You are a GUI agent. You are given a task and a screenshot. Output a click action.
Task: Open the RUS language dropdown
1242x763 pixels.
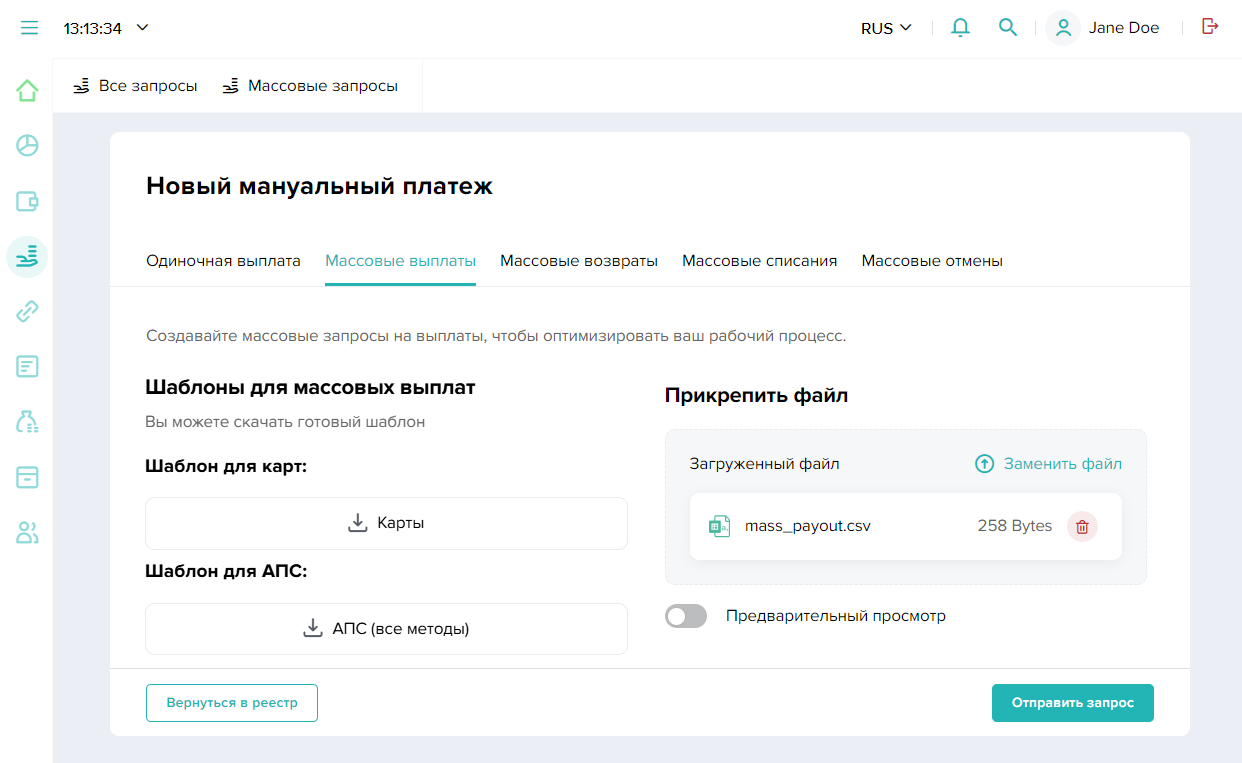tap(886, 28)
